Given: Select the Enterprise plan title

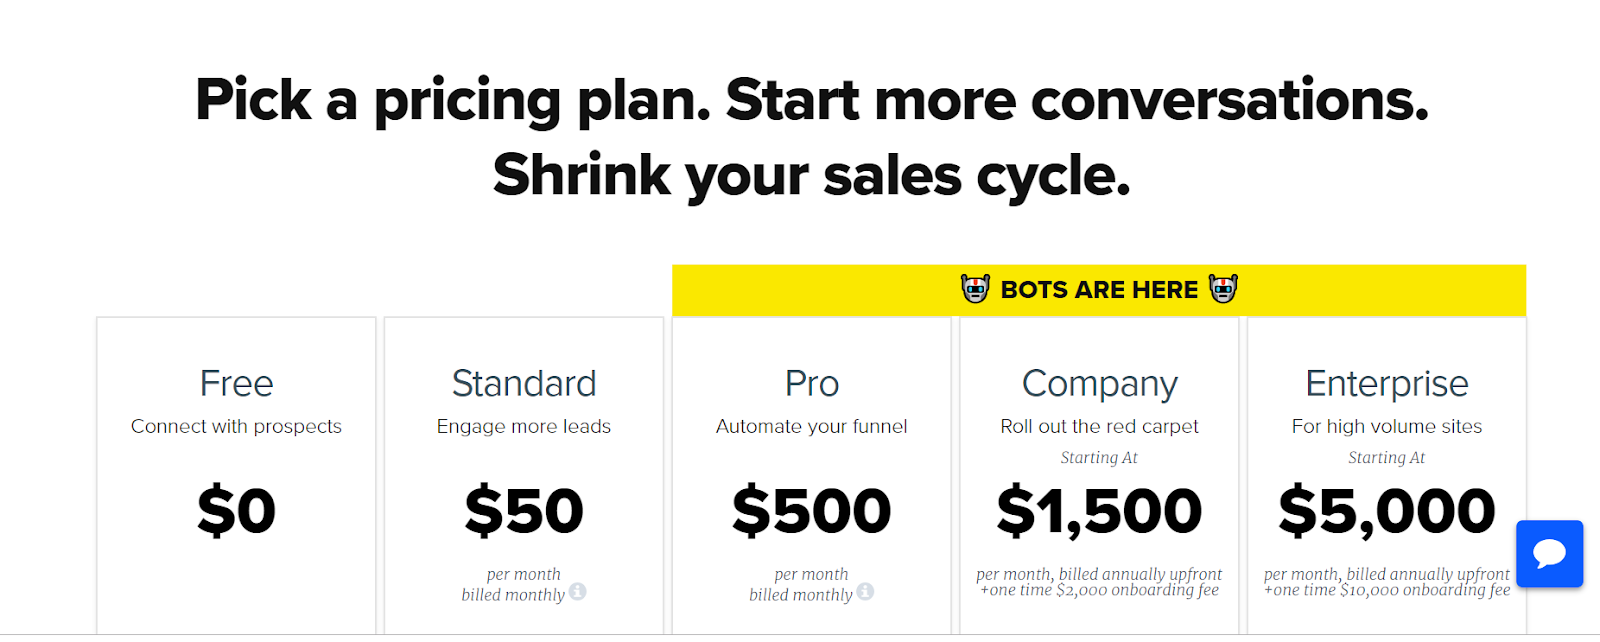Looking at the screenshot, I should pos(1387,385).
